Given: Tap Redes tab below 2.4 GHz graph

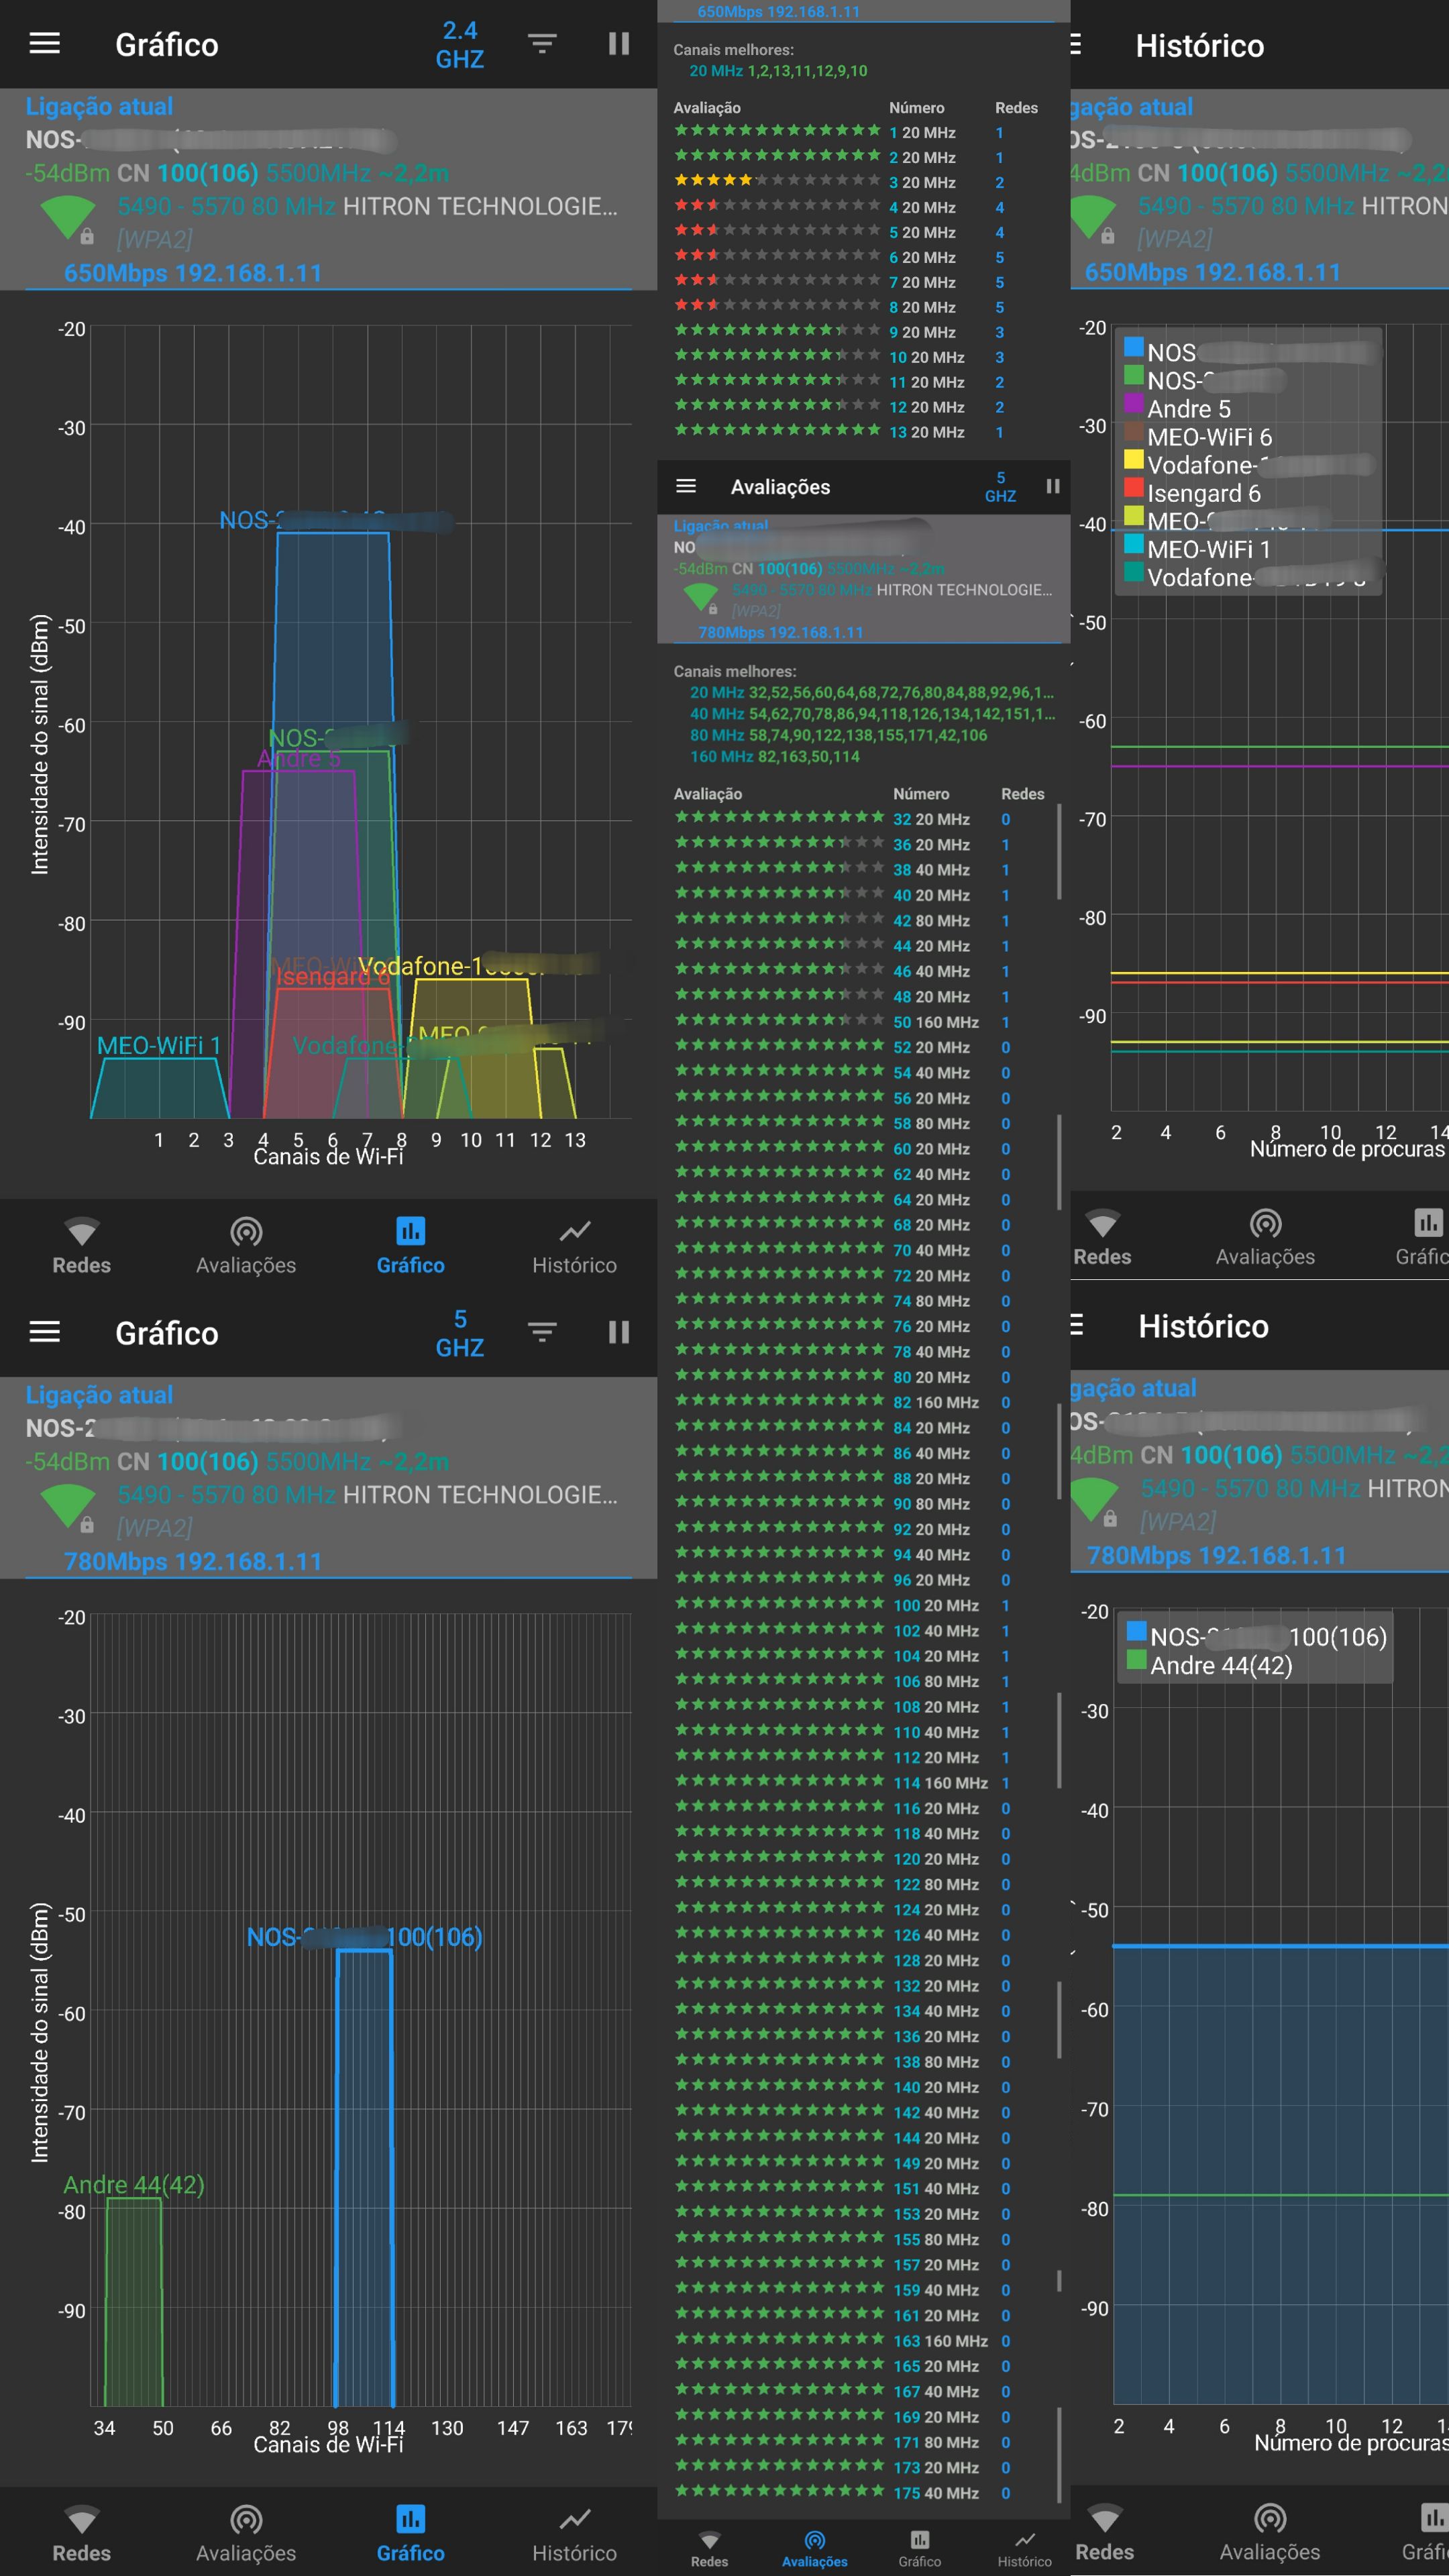Looking at the screenshot, I should pos(82,1246).
